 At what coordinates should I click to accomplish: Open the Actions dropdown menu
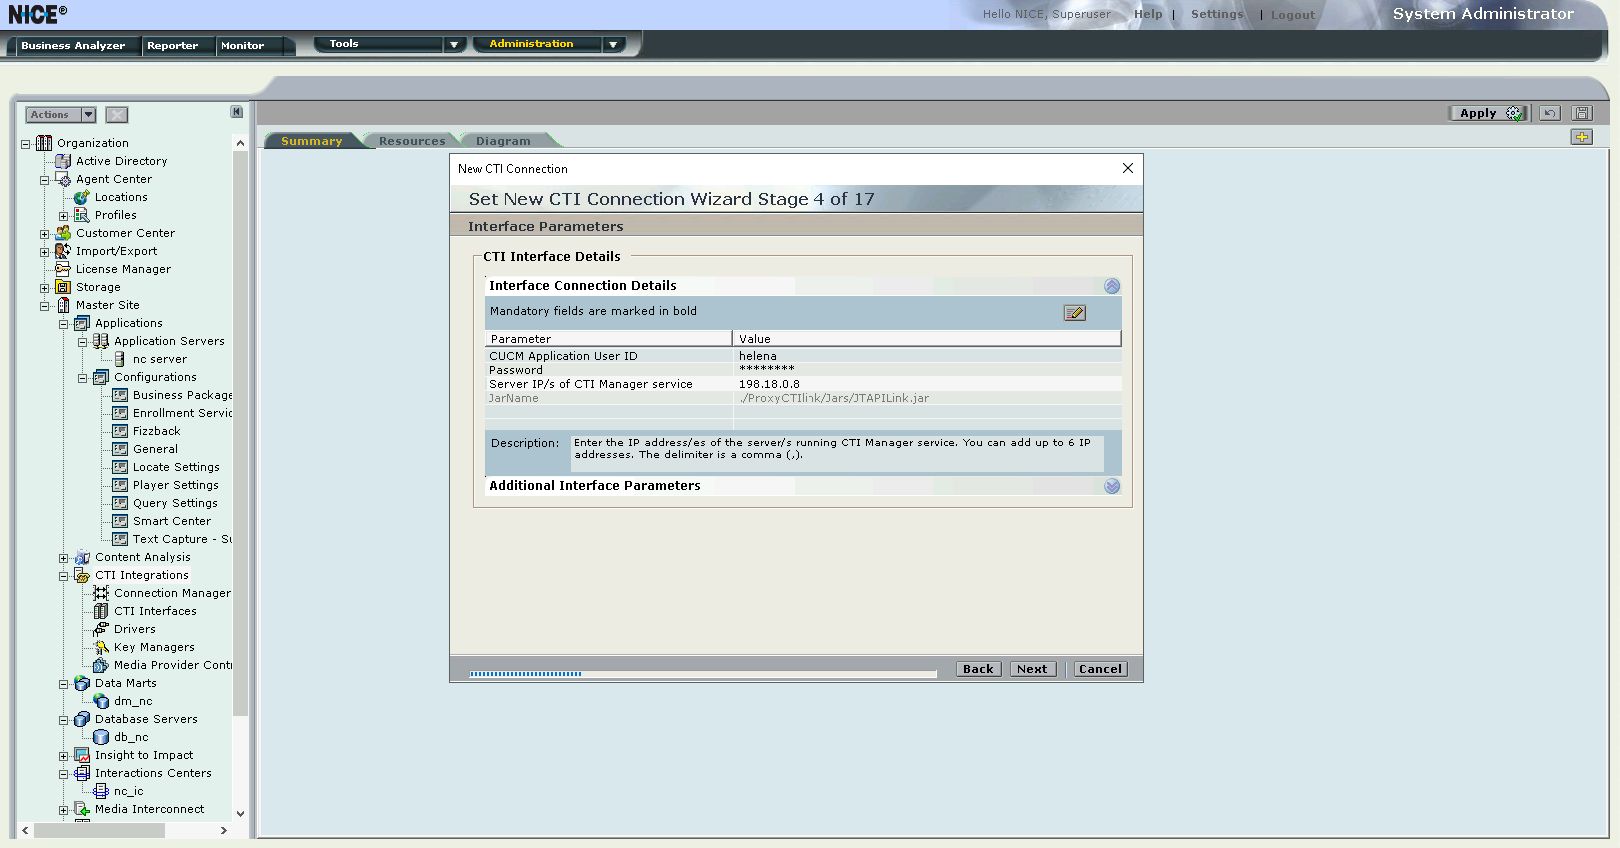[x=60, y=115]
